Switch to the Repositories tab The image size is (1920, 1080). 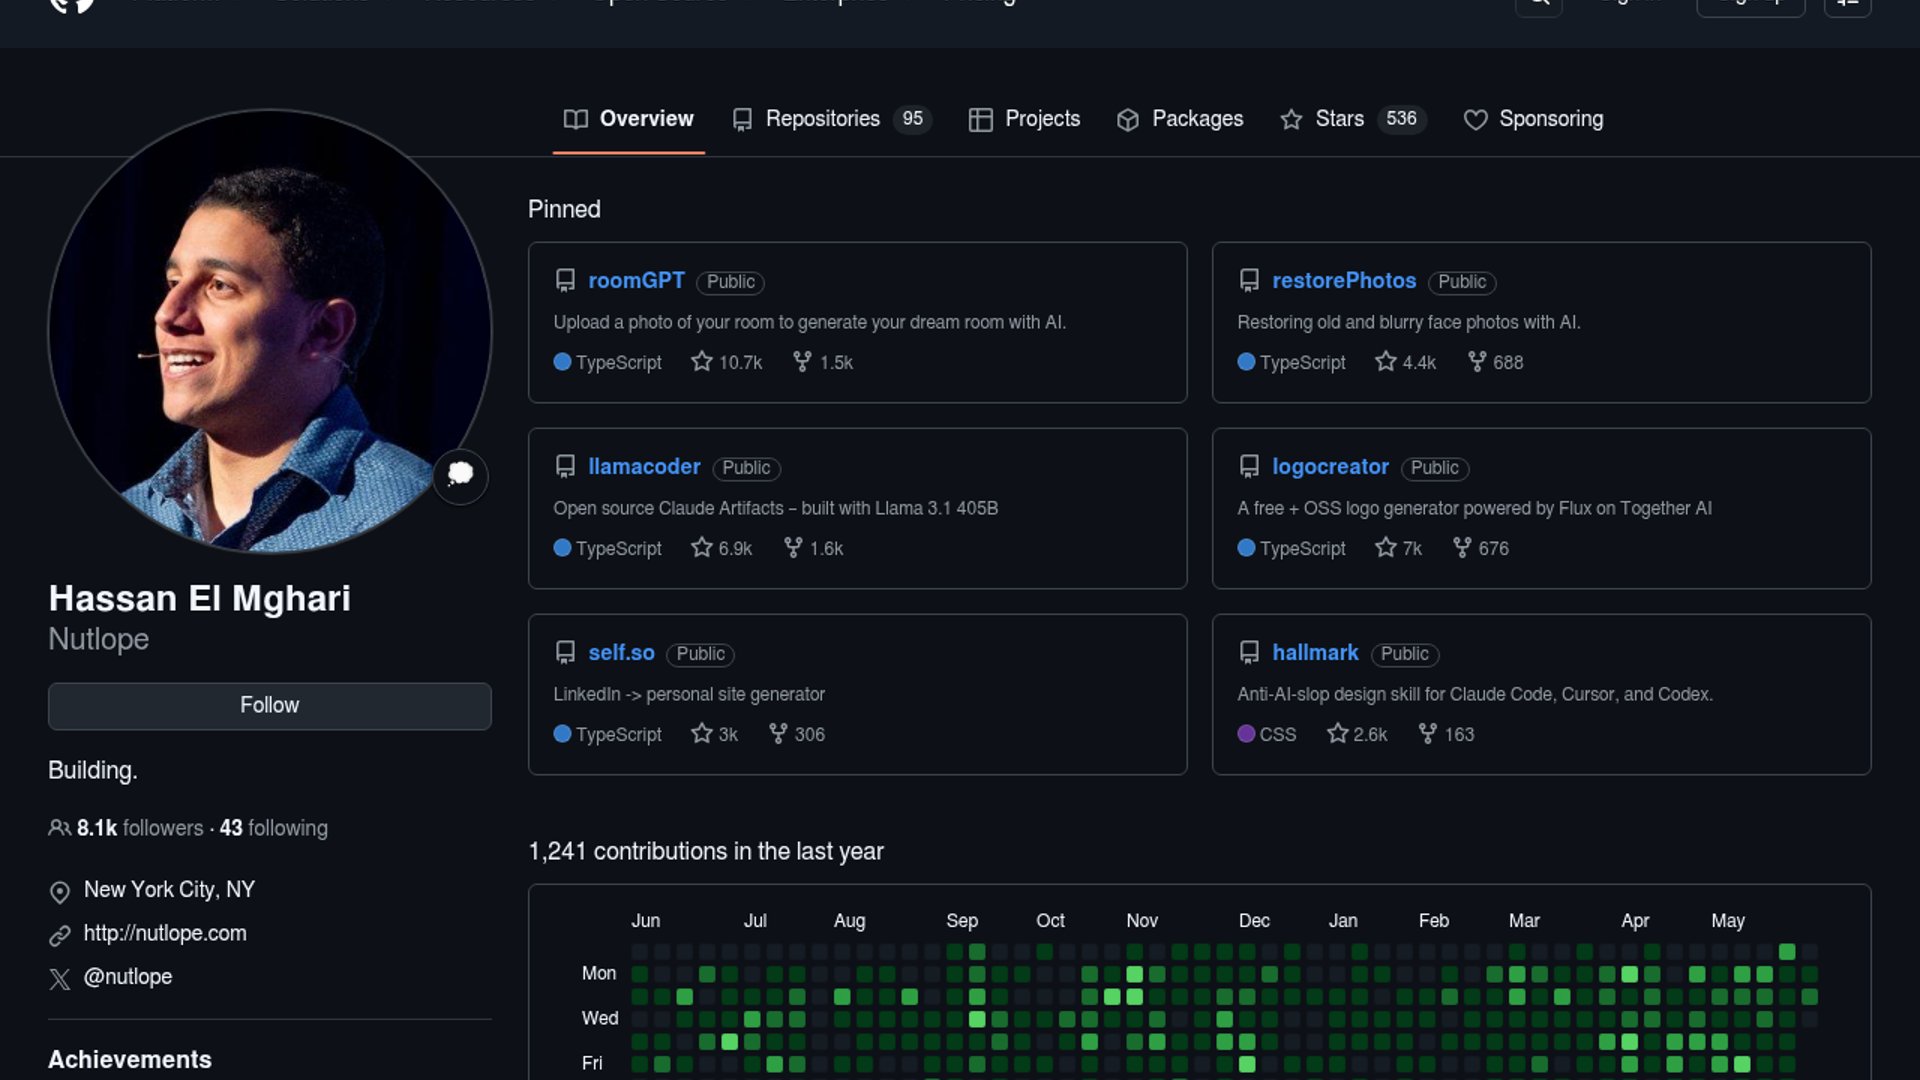831,119
